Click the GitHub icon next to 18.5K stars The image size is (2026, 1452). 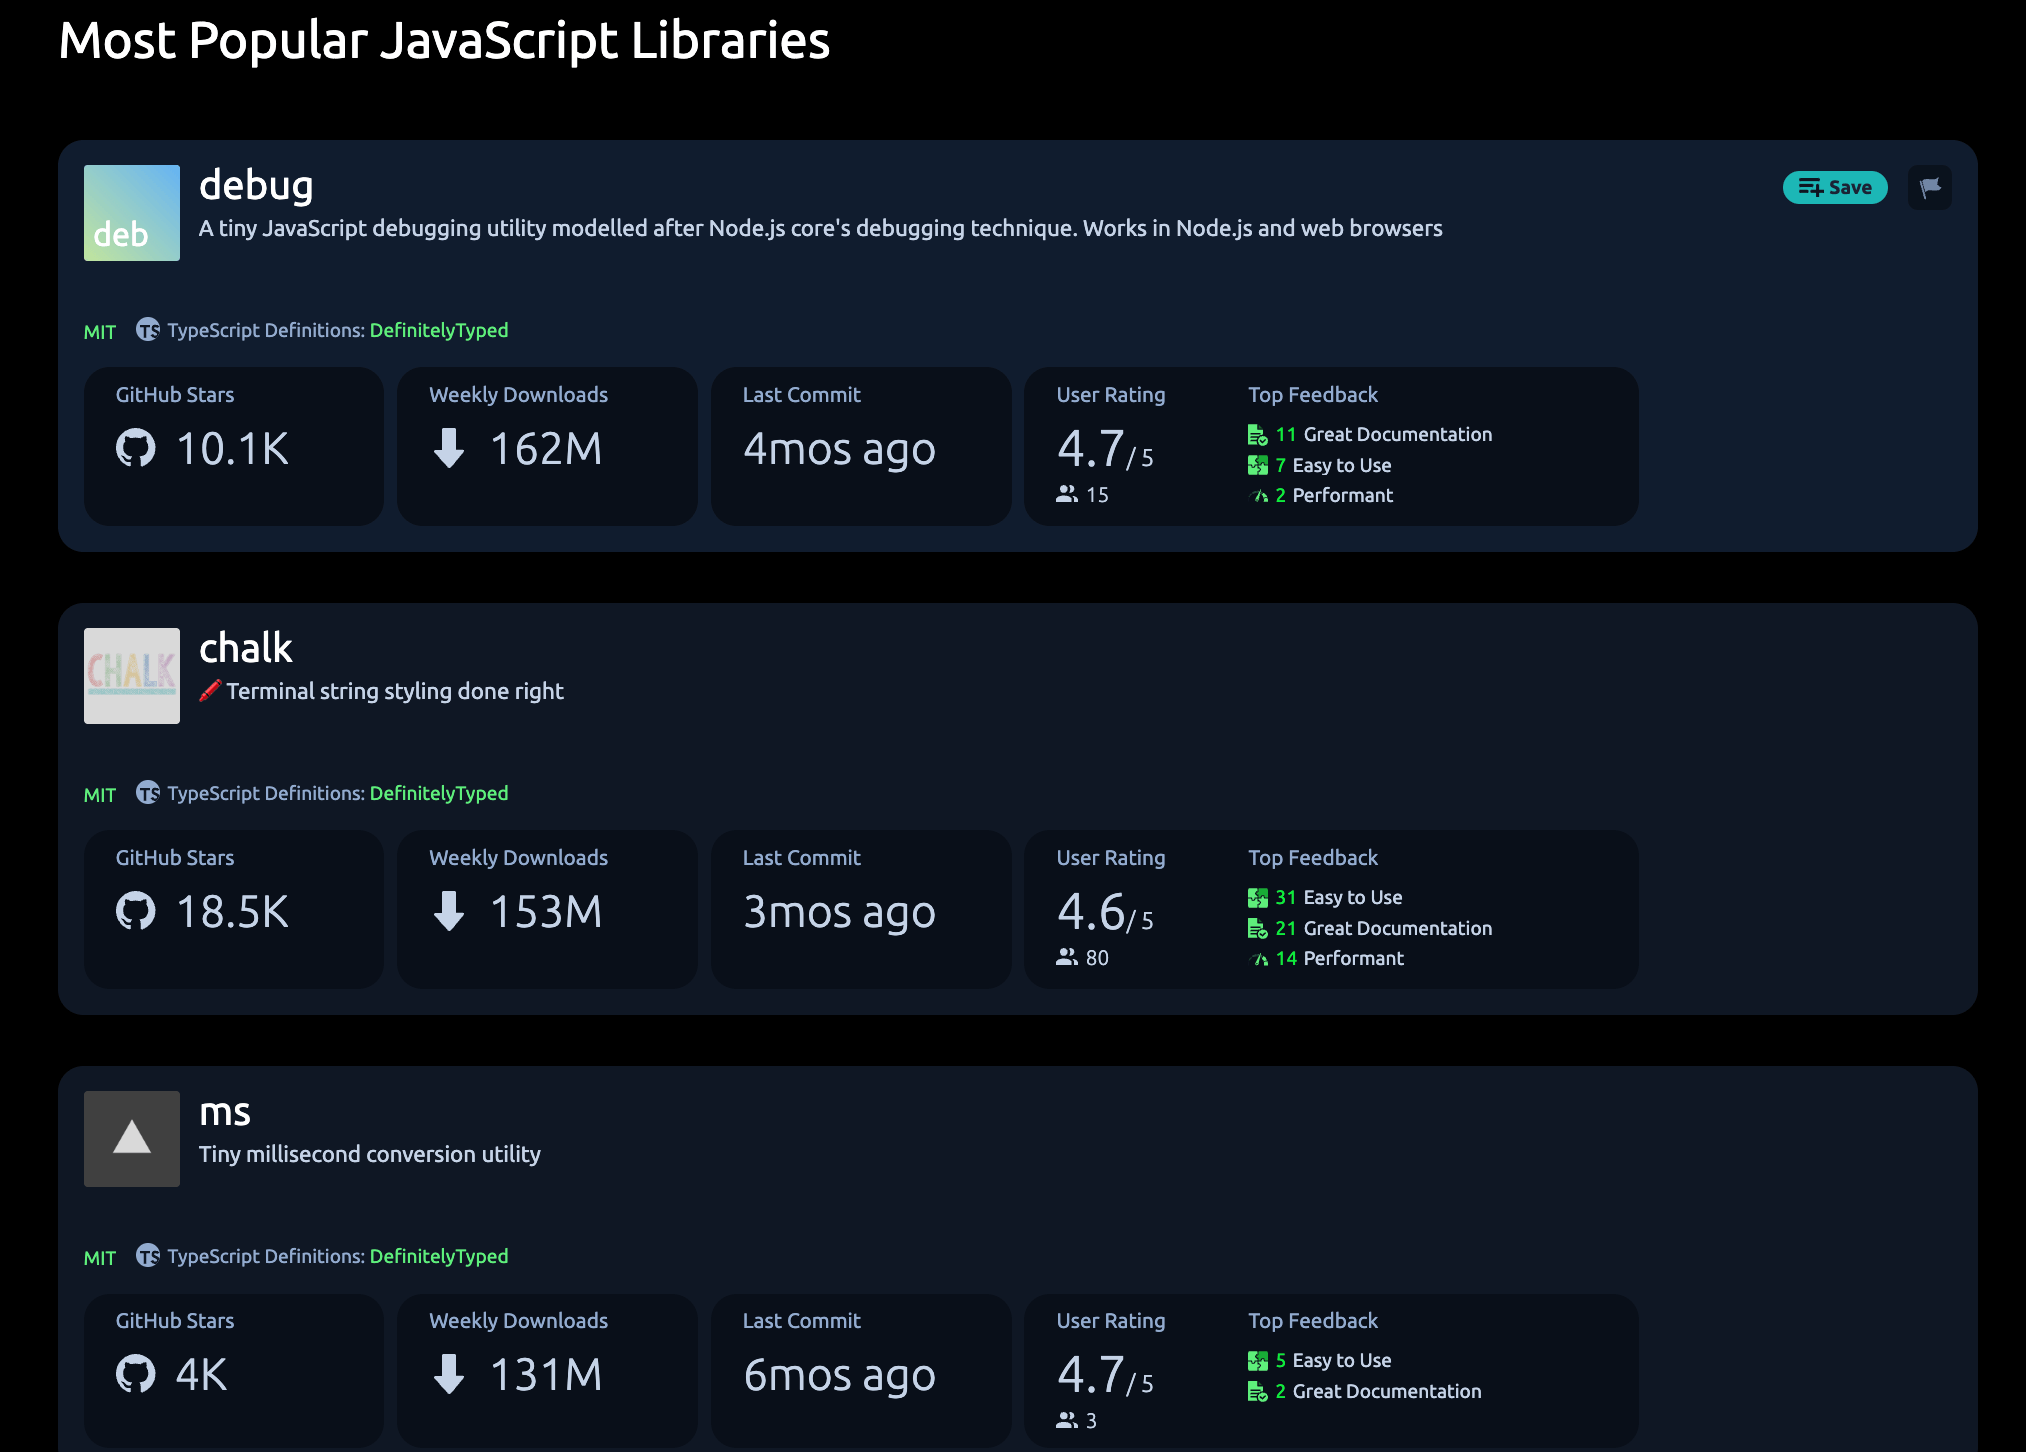pos(136,911)
